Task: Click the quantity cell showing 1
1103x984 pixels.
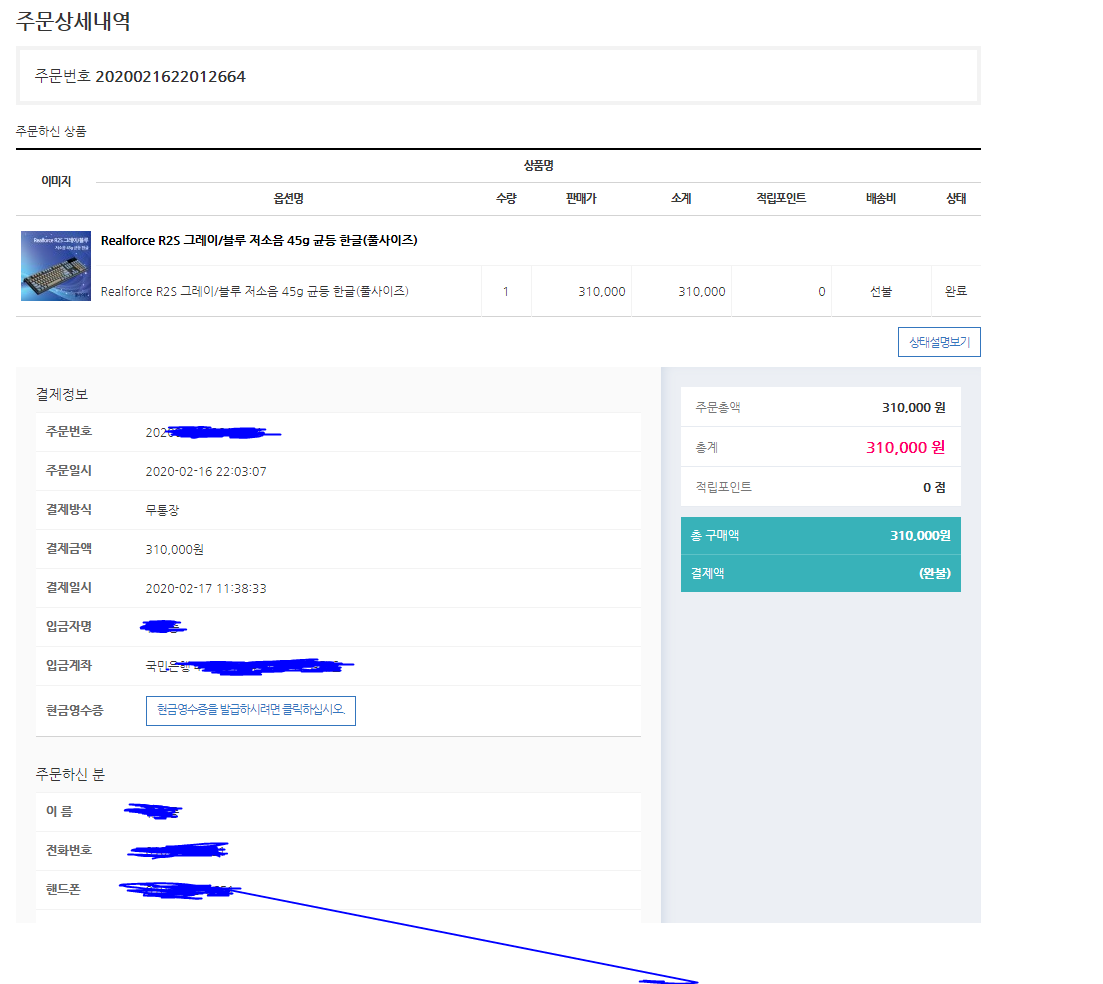Action: pos(506,291)
